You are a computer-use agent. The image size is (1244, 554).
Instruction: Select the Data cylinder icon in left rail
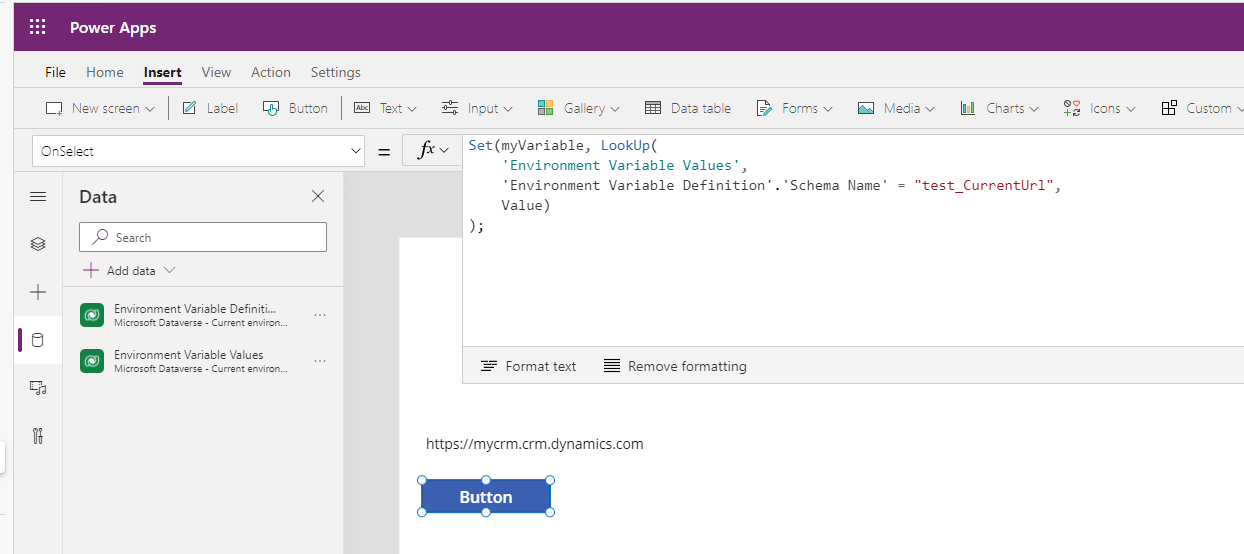pyautogui.click(x=38, y=340)
